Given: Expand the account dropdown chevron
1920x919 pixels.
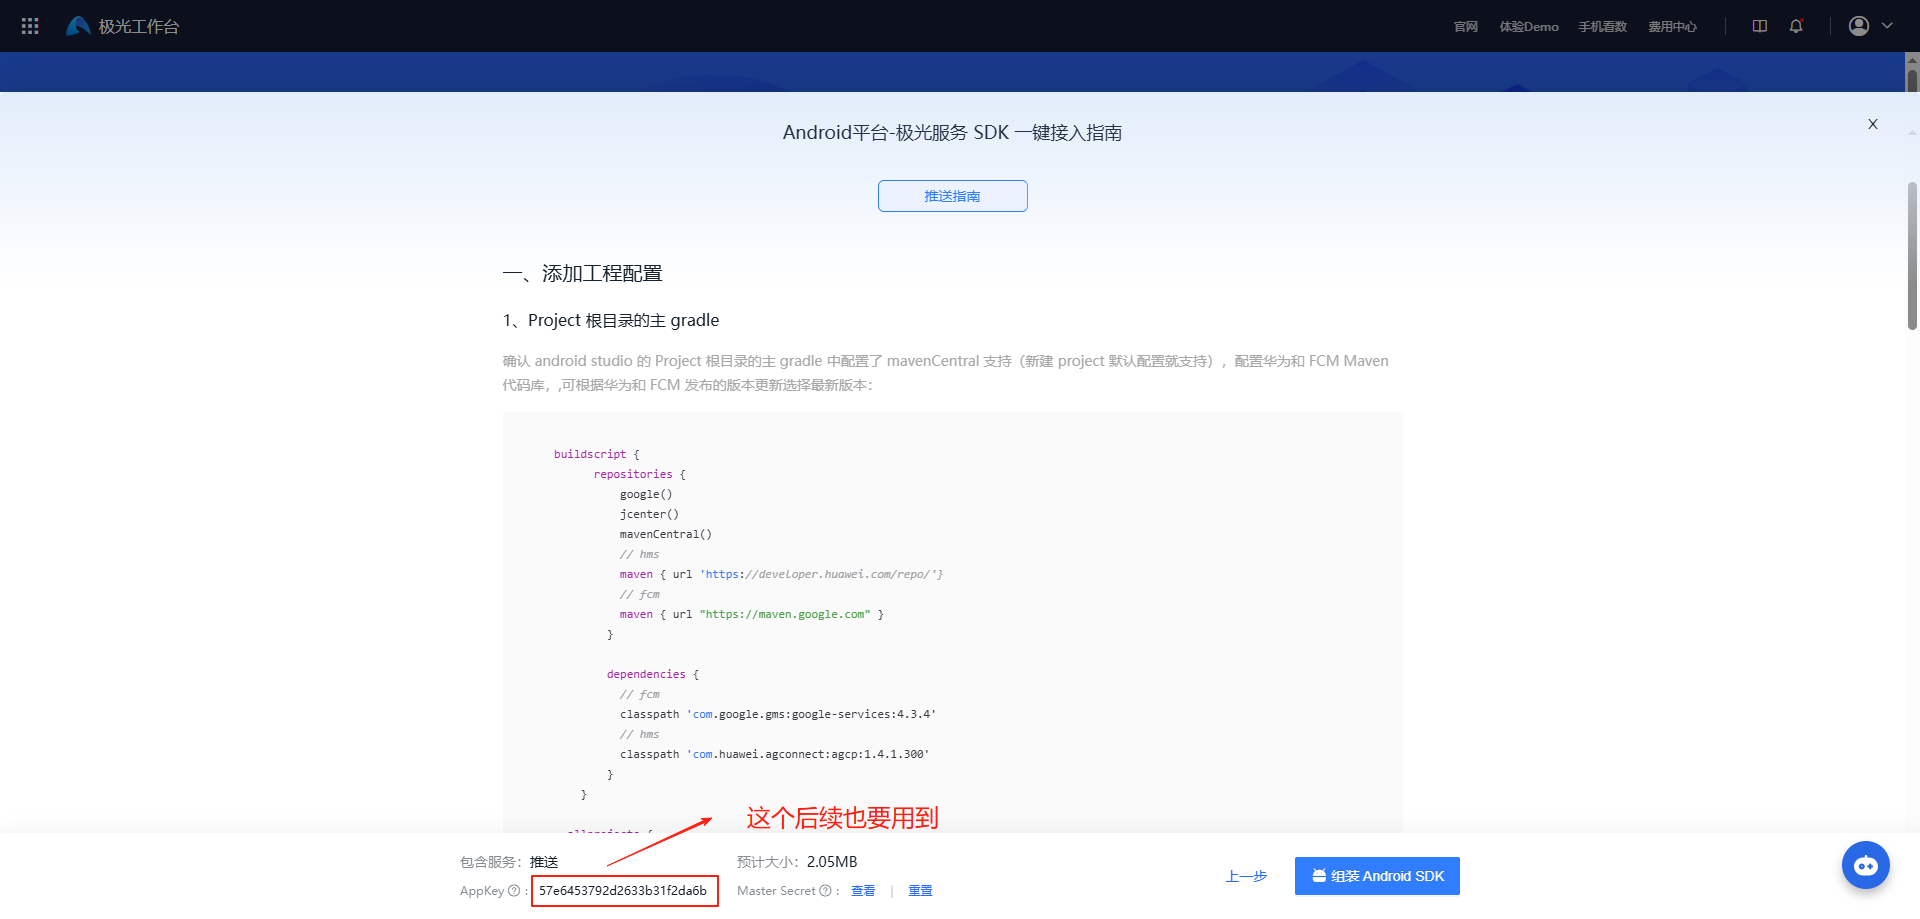Looking at the screenshot, I should click(x=1887, y=26).
